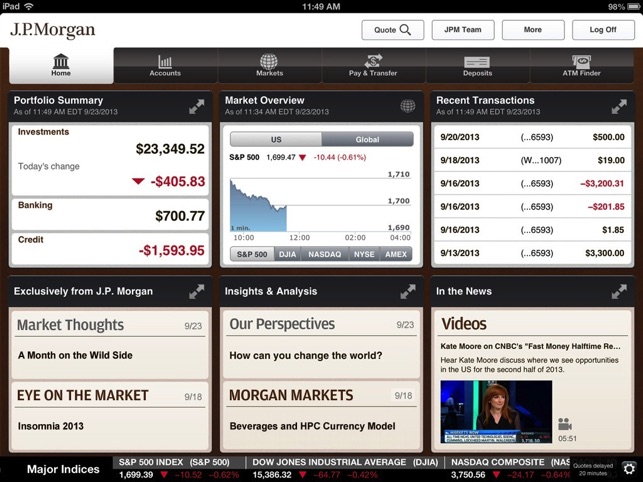Open the ATM Finder tab
The image size is (643, 482).
tap(581, 66)
